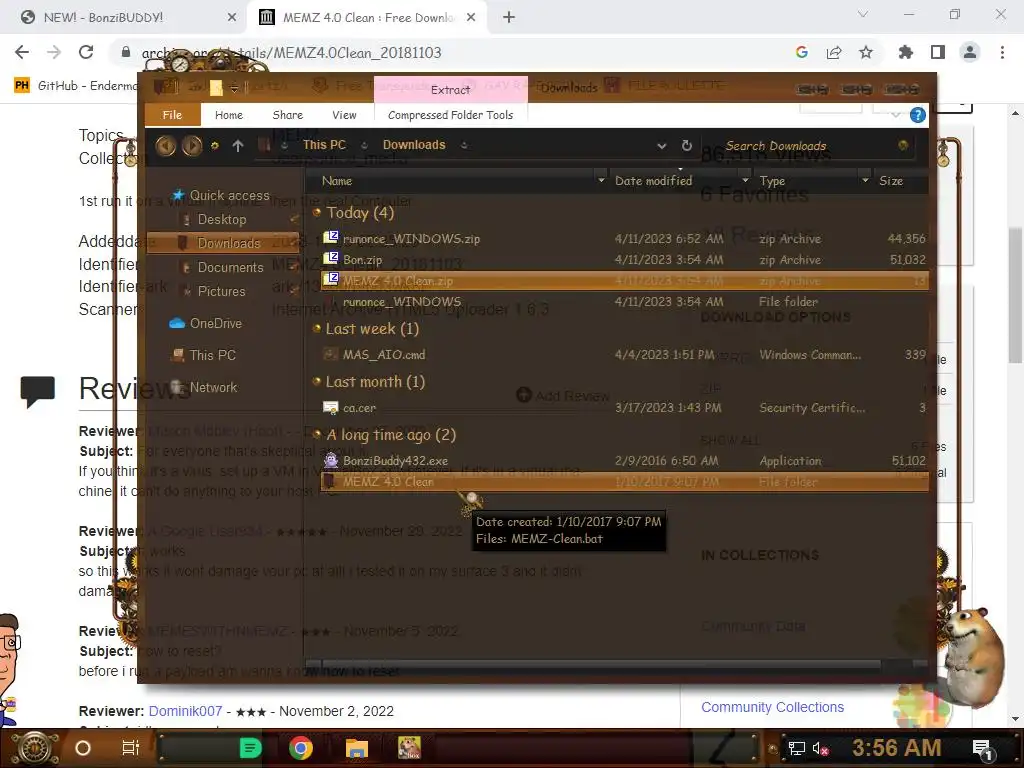Expand the ribbon chevron near help icon
The image size is (1024, 768).
(895, 115)
